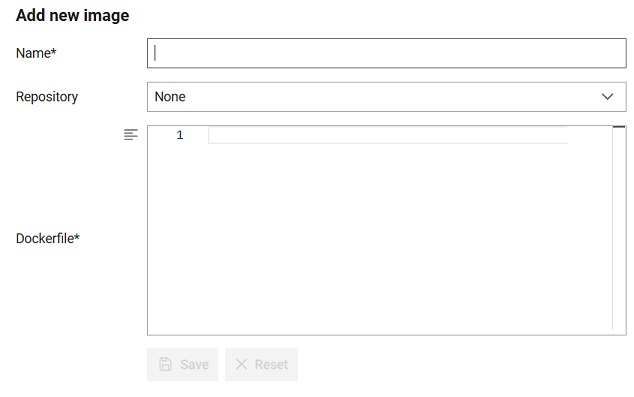Screen dimensions: 634x397
Task: Click the 'Add new image' heading
Action: [72, 15]
